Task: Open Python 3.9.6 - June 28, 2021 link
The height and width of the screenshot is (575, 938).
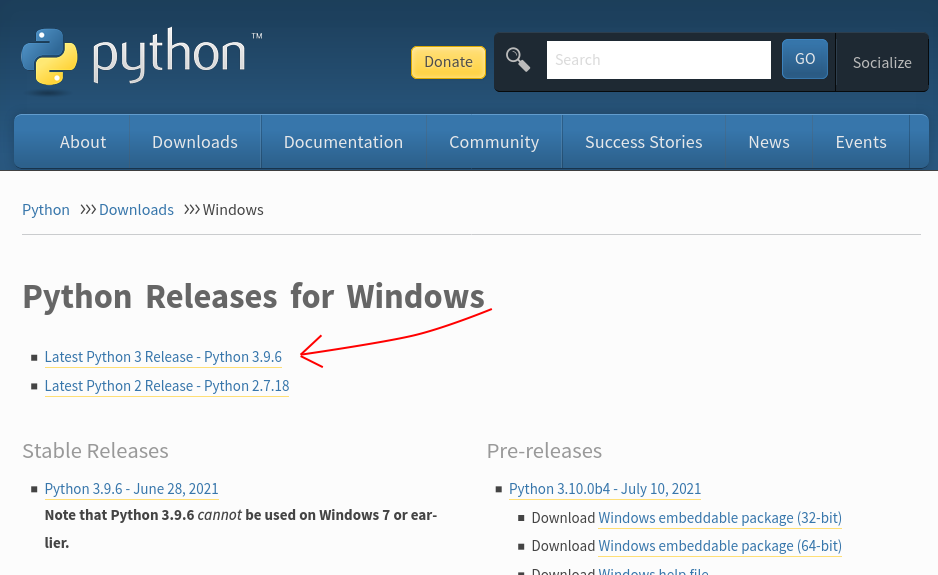Action: tap(132, 489)
